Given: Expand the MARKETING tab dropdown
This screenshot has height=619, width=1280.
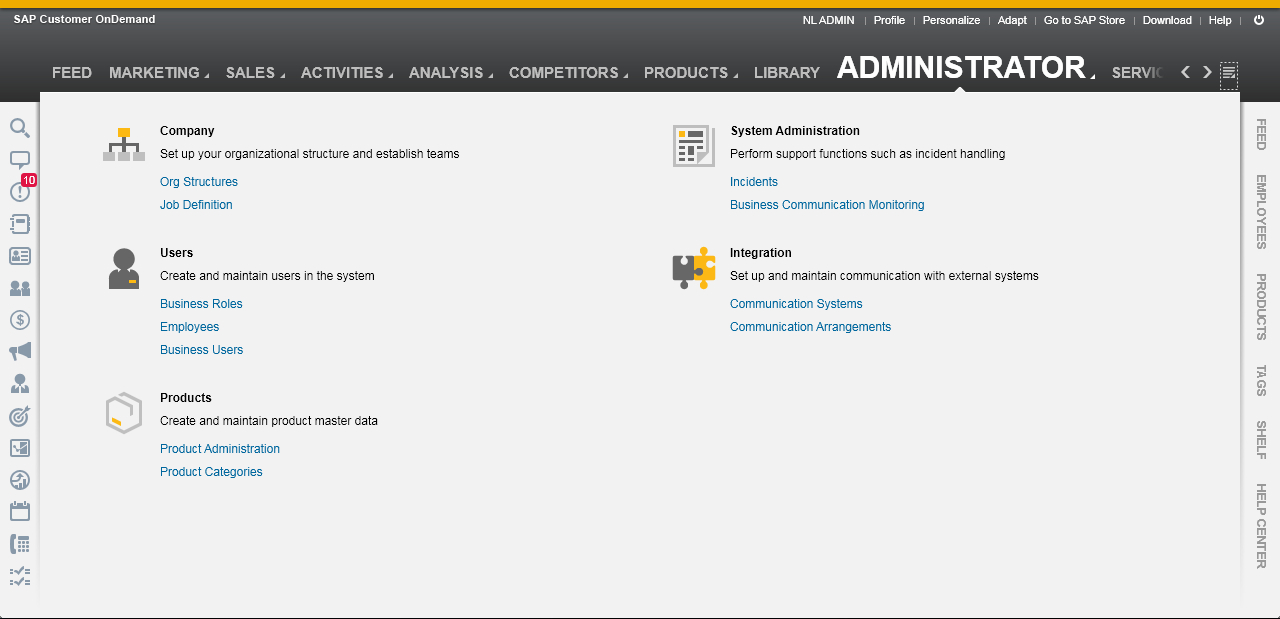Looking at the screenshot, I should (x=207, y=76).
